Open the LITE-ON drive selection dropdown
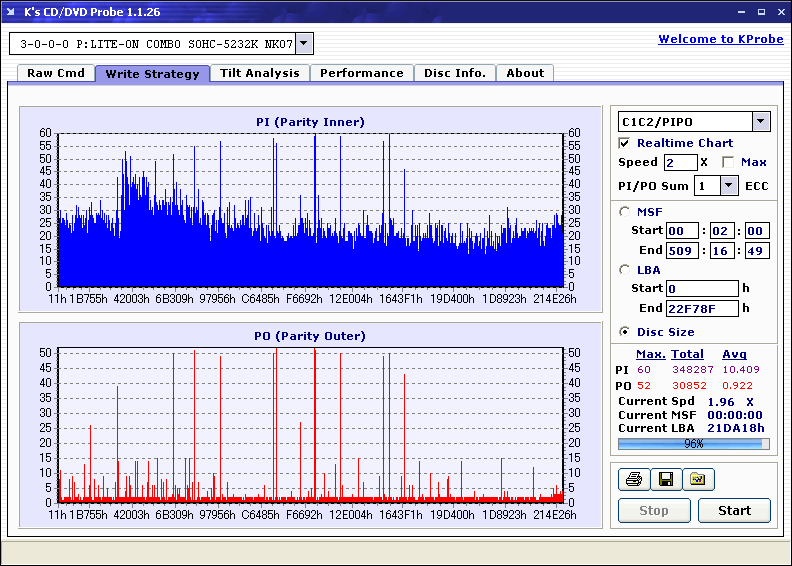Viewport: 792px width, 566px height. pyautogui.click(x=304, y=44)
